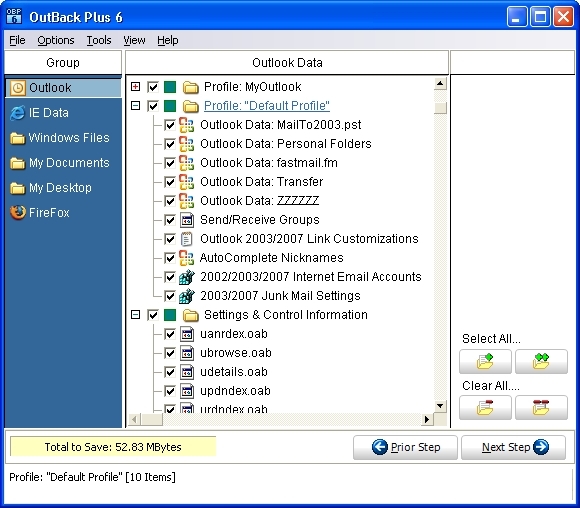Toggle the Junk Mail Settings checkbox

[170, 296]
